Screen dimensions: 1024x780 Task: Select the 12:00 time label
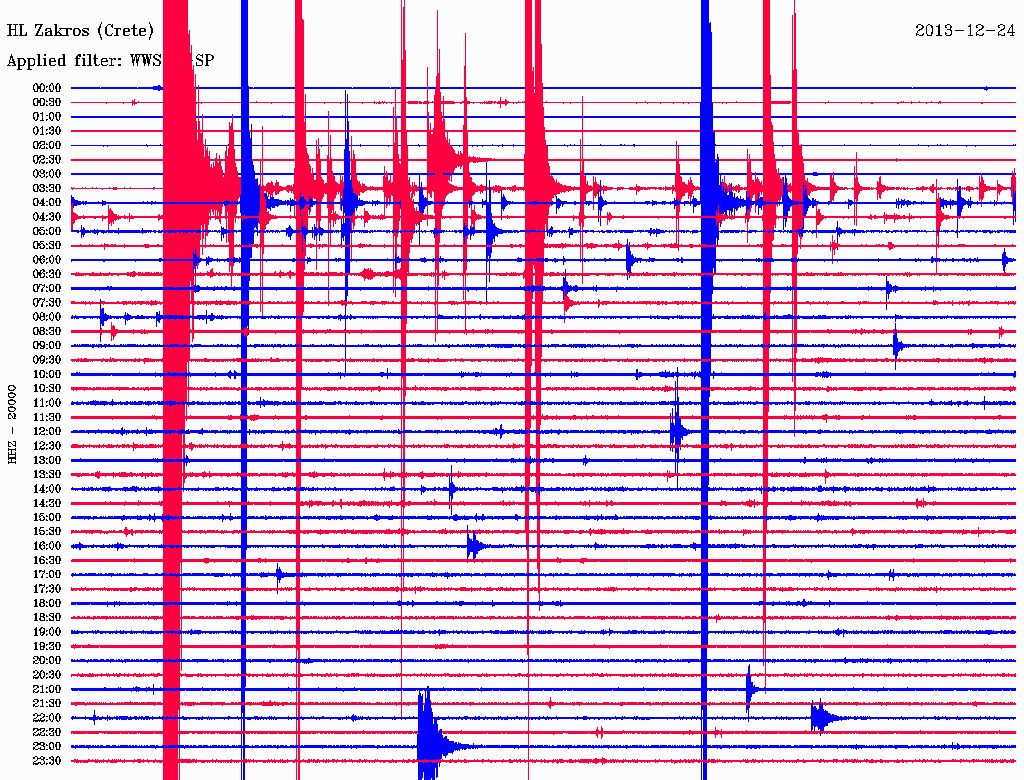47,432
